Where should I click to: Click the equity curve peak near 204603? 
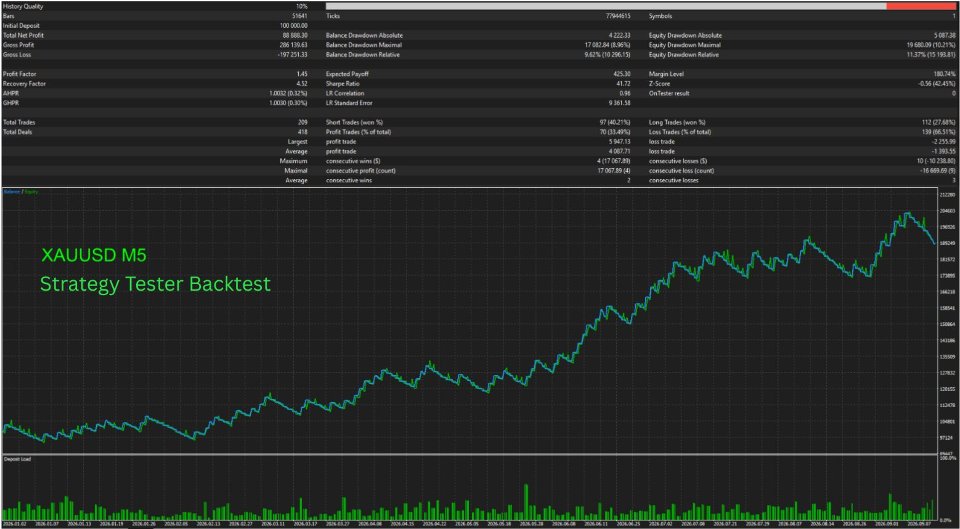coord(907,214)
